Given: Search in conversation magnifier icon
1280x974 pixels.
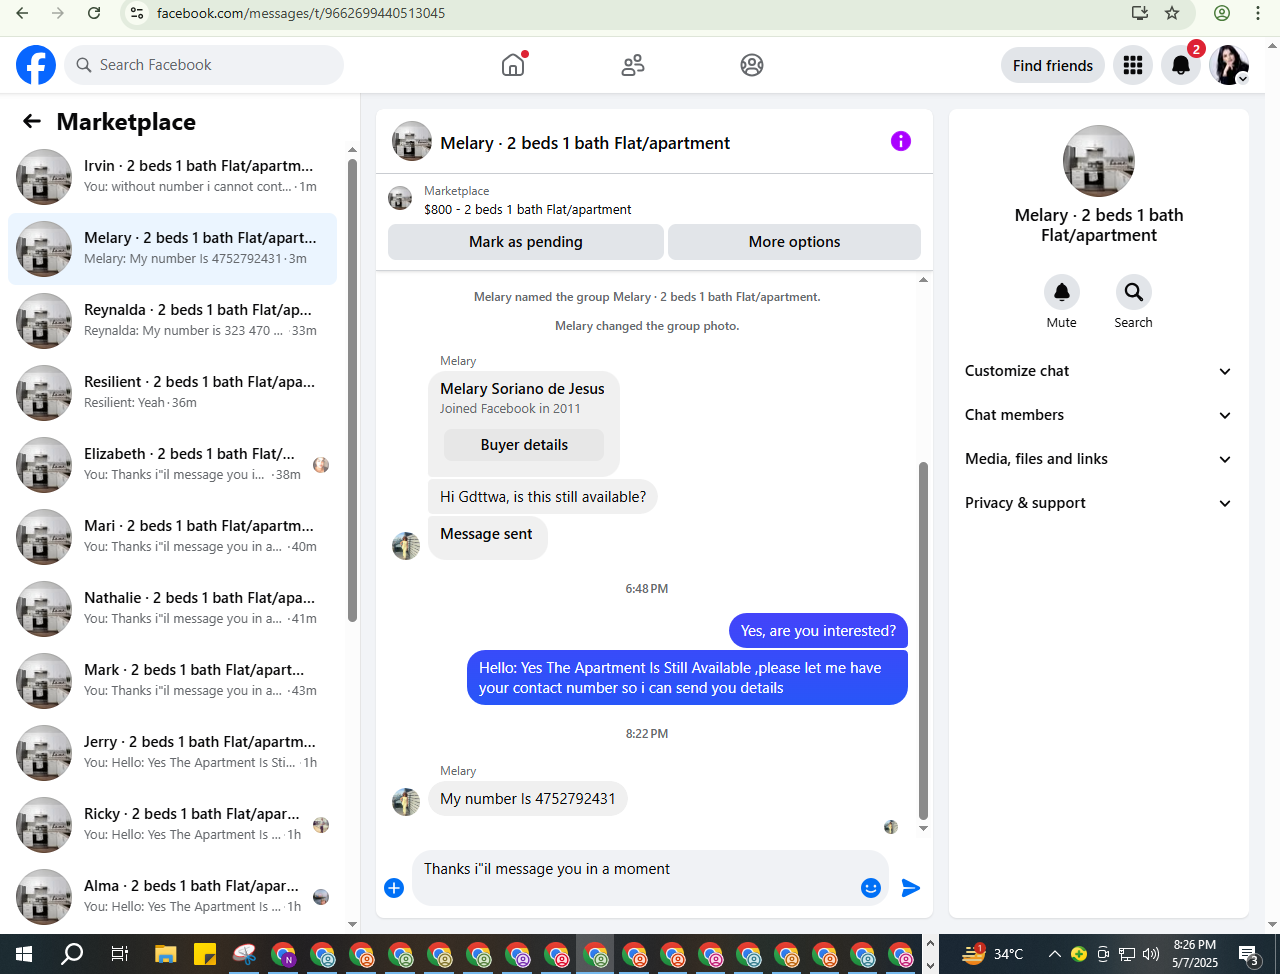Looking at the screenshot, I should tap(1134, 292).
